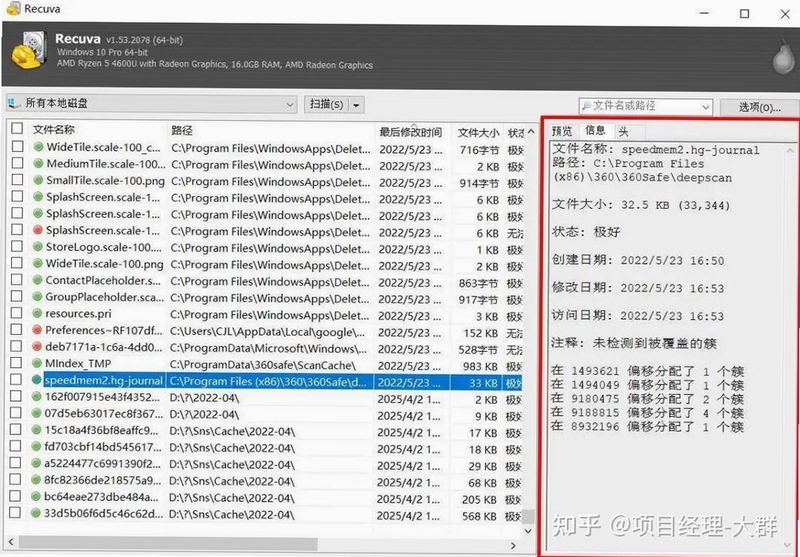Click red status dot for Preferences~RF107df
The height and width of the screenshot is (557, 800).
click(37, 330)
